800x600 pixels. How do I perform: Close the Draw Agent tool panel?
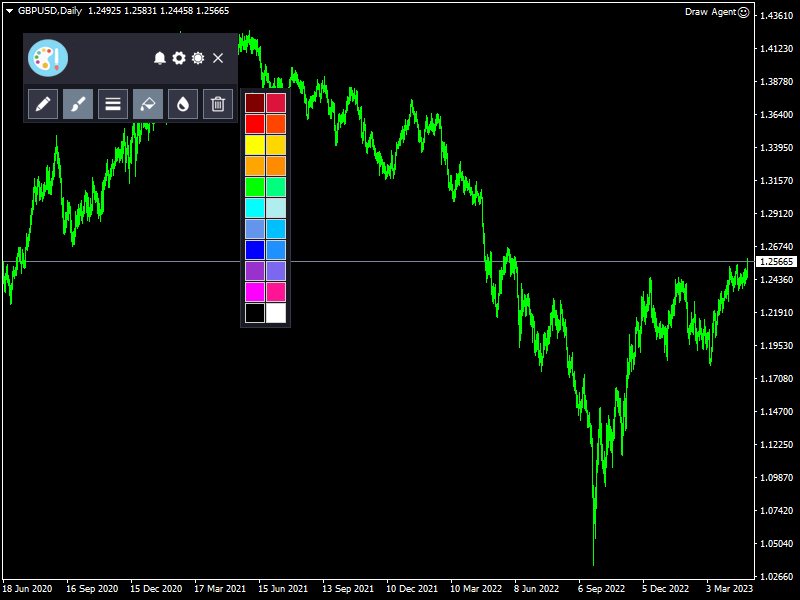tap(218, 58)
